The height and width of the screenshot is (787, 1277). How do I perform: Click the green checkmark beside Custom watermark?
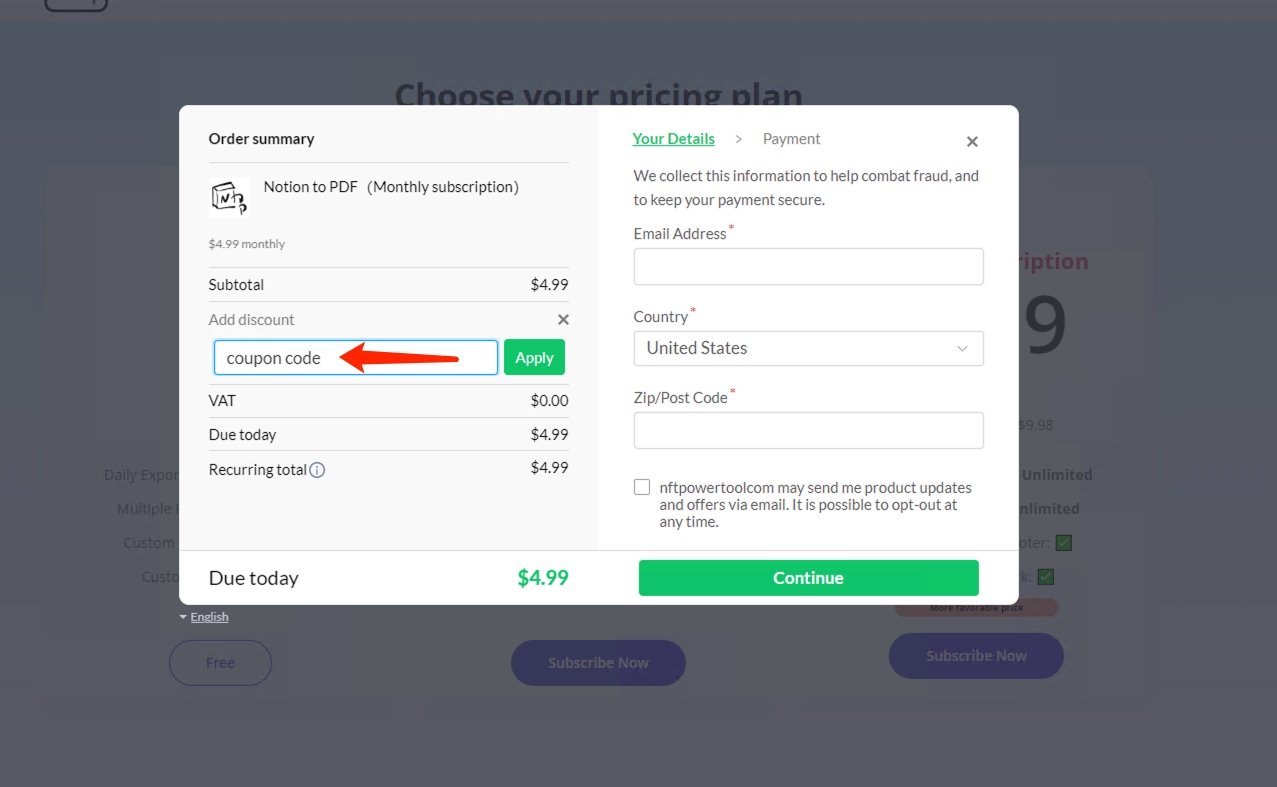point(1045,576)
